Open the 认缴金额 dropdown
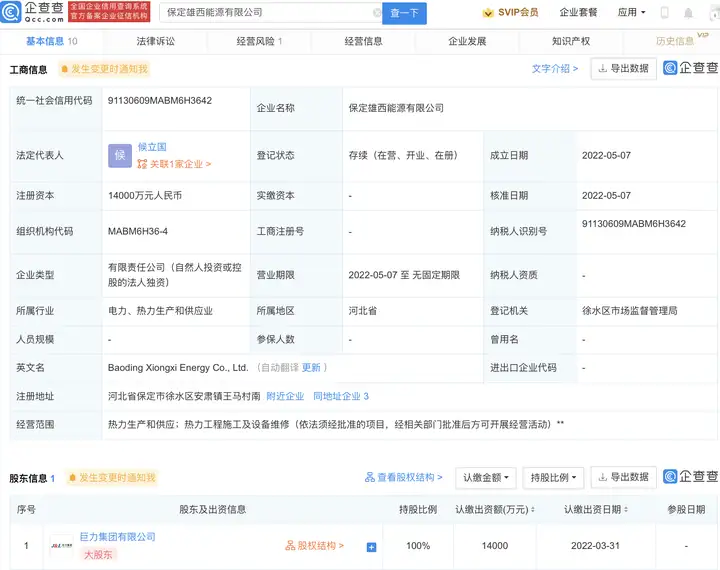 [x=486, y=478]
